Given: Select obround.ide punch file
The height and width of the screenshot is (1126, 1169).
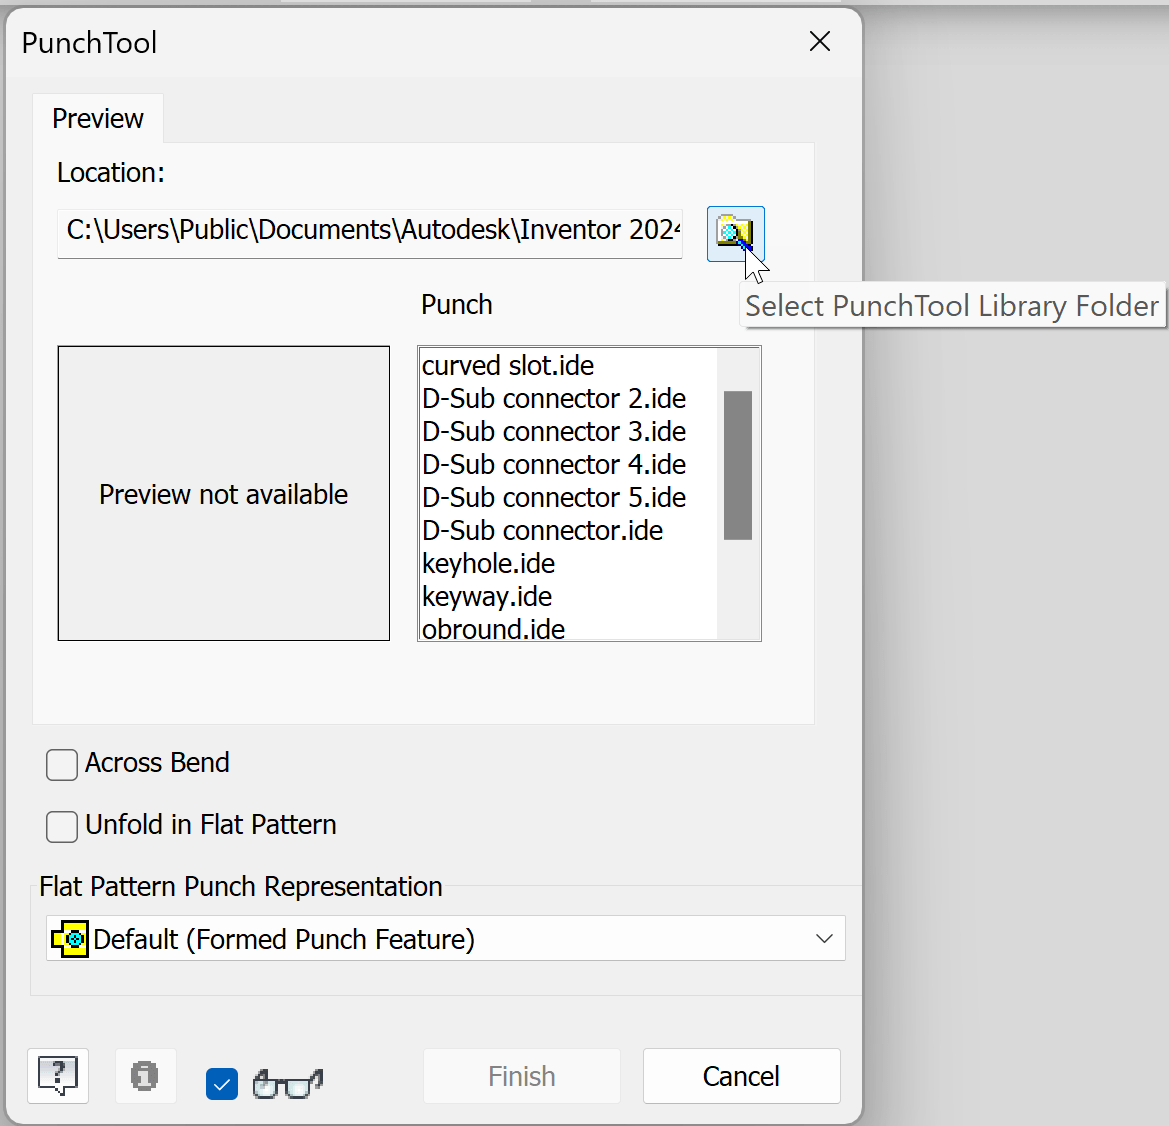Looking at the screenshot, I should 493,629.
